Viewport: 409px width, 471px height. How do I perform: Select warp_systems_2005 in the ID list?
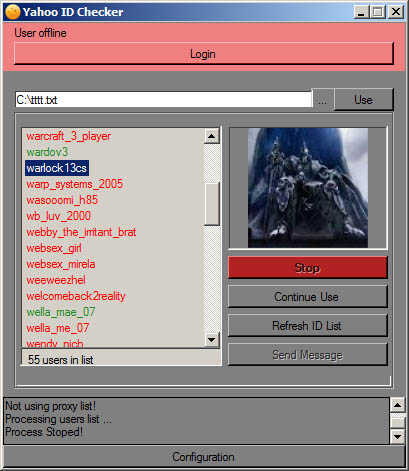tap(74, 184)
